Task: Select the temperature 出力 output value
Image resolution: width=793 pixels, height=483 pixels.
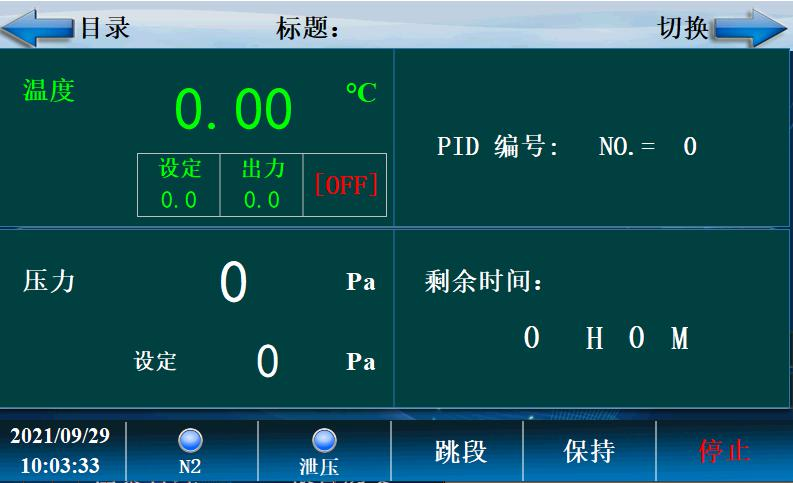Action: pyautogui.click(x=261, y=200)
